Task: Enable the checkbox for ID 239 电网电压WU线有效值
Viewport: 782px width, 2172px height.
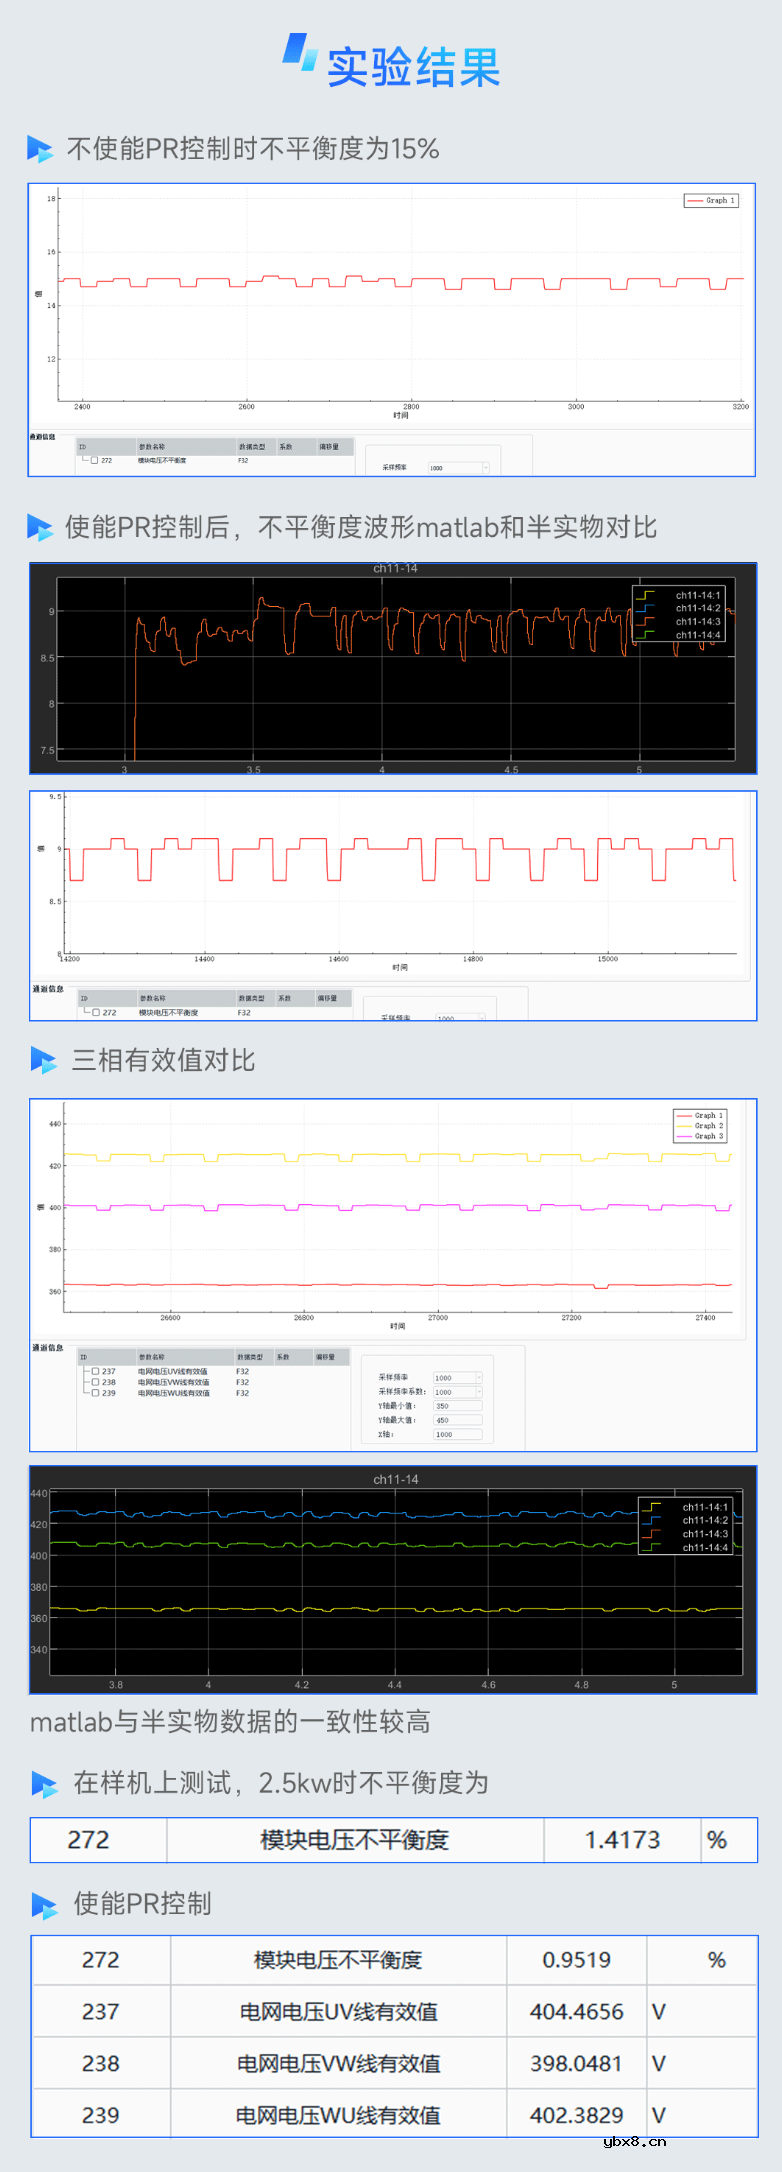Action: pos(95,1393)
